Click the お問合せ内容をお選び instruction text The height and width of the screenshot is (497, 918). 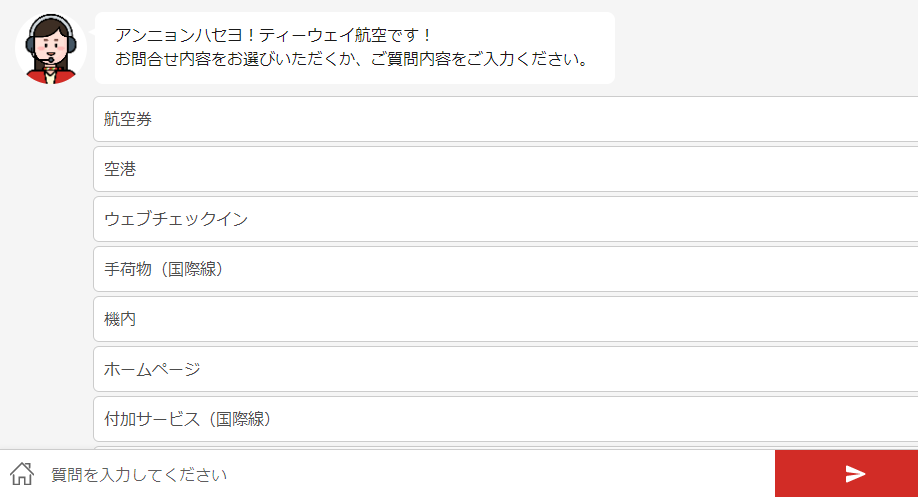[350, 59]
